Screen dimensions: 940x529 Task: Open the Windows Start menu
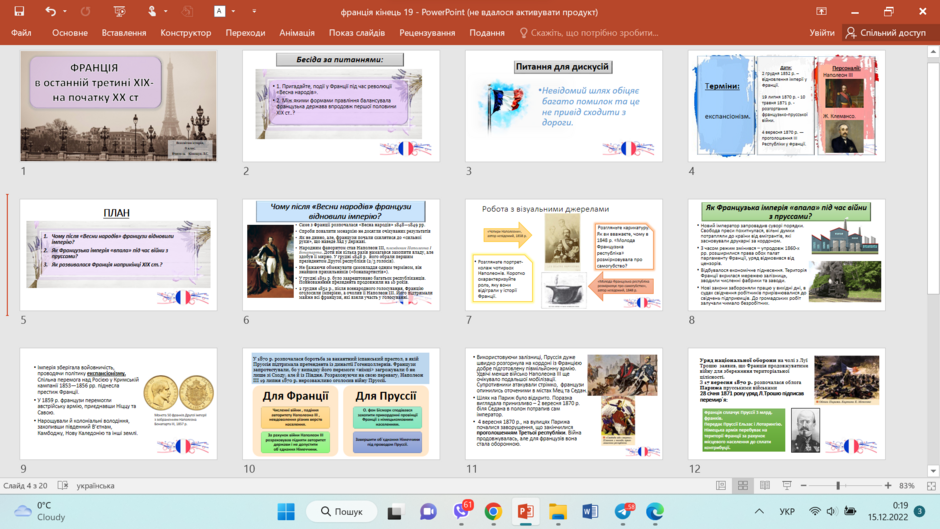pyautogui.click(x=286, y=512)
